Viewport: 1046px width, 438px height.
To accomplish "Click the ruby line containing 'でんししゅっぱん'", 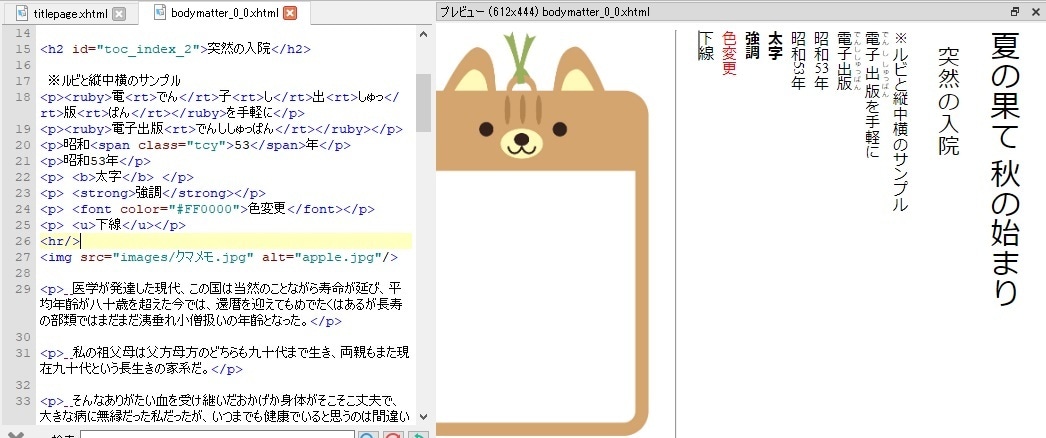I will [221, 129].
